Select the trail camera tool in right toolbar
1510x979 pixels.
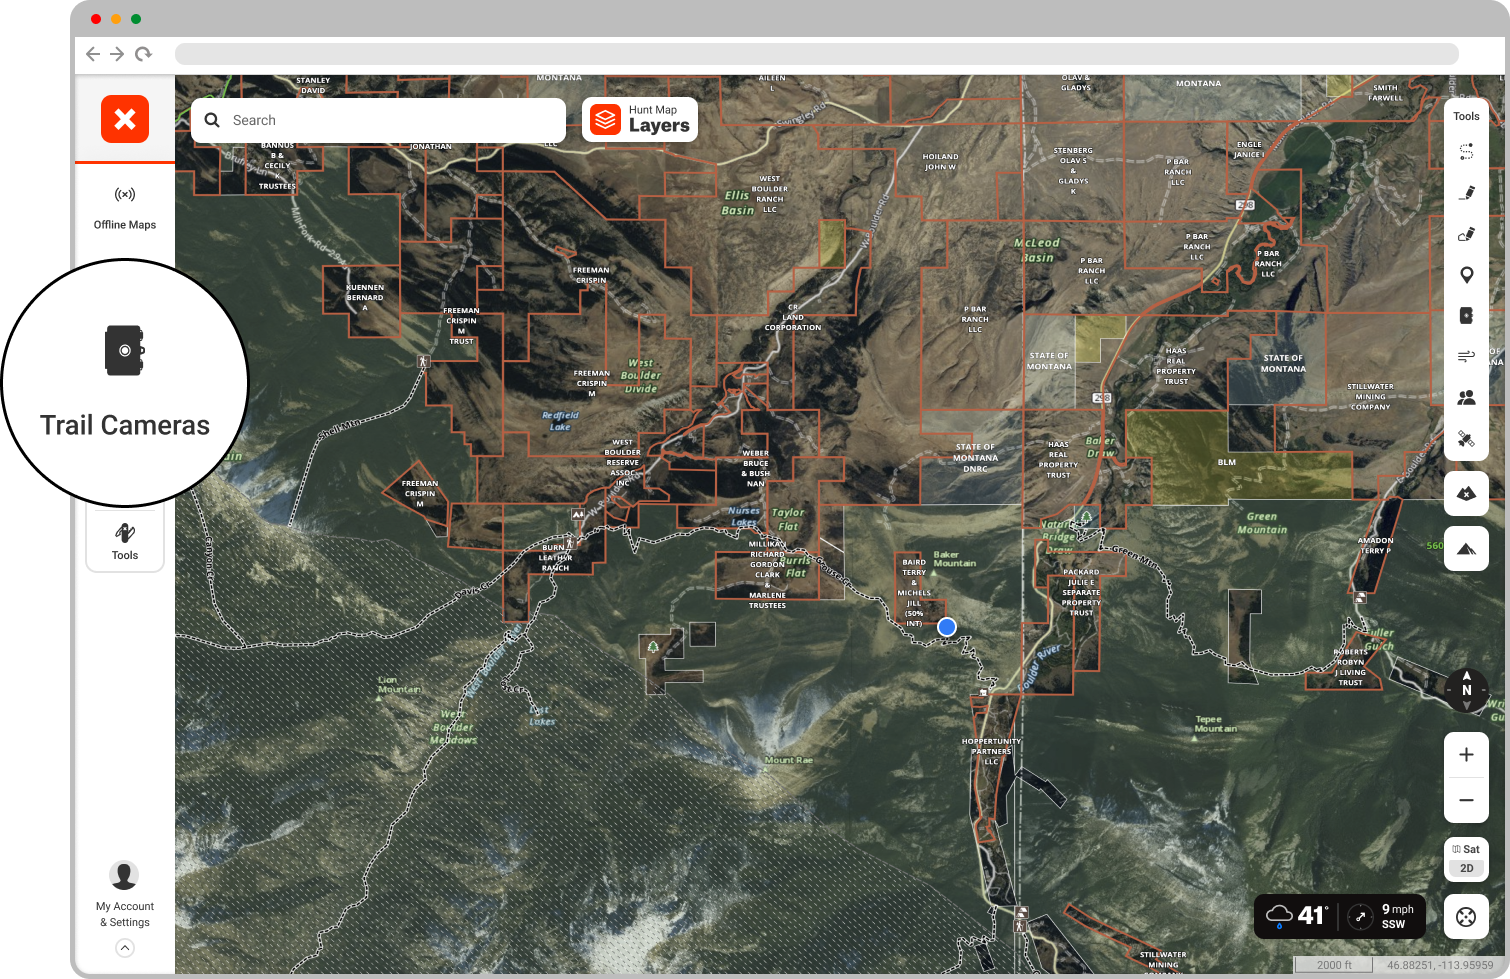1466,315
